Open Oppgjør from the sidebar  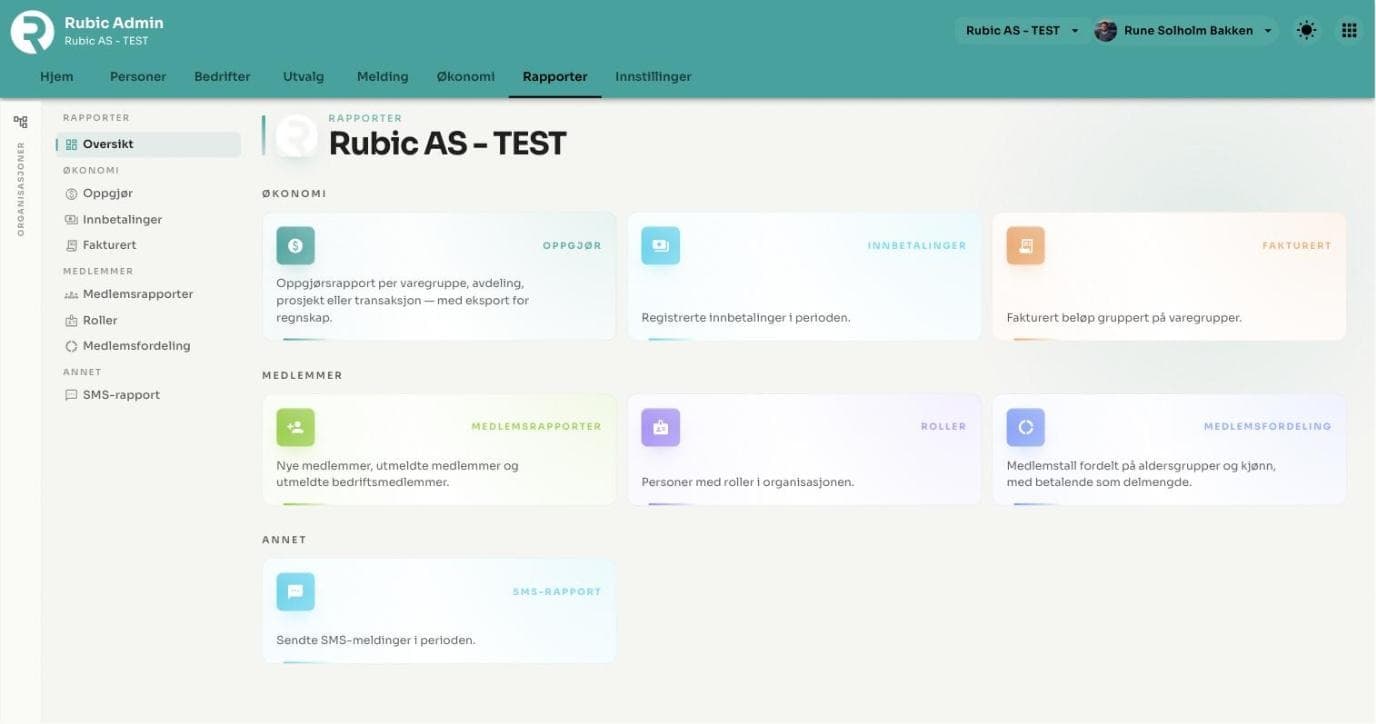(x=148, y=194)
